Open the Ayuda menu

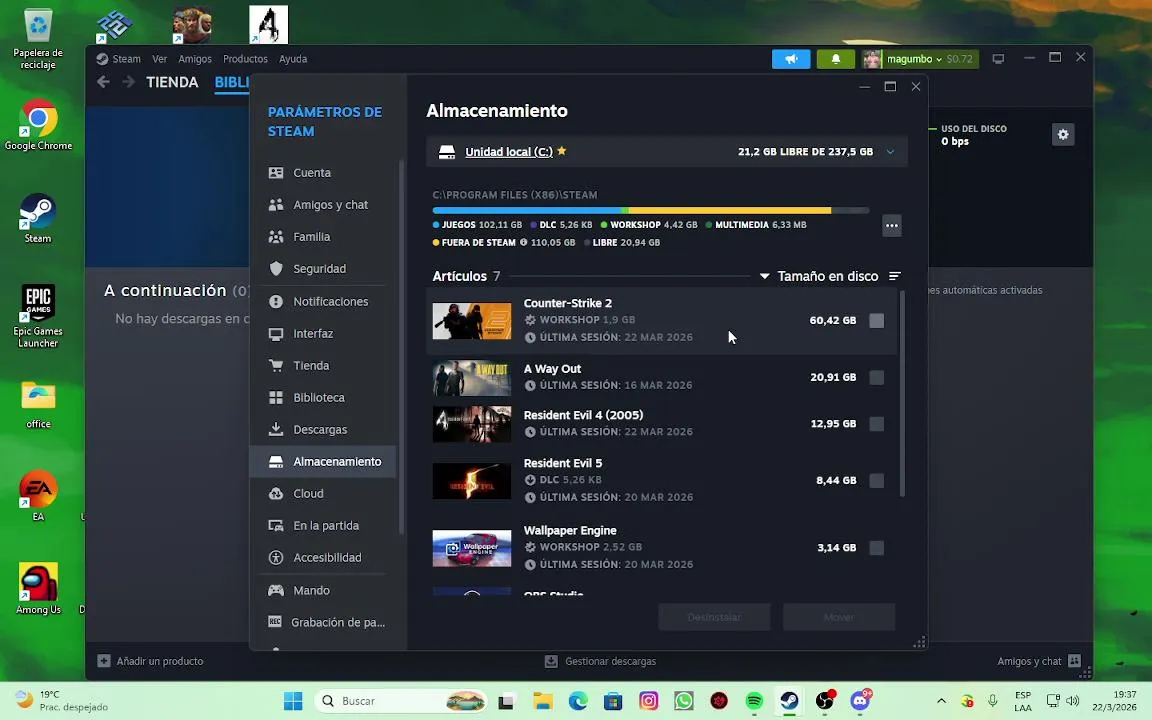293,59
